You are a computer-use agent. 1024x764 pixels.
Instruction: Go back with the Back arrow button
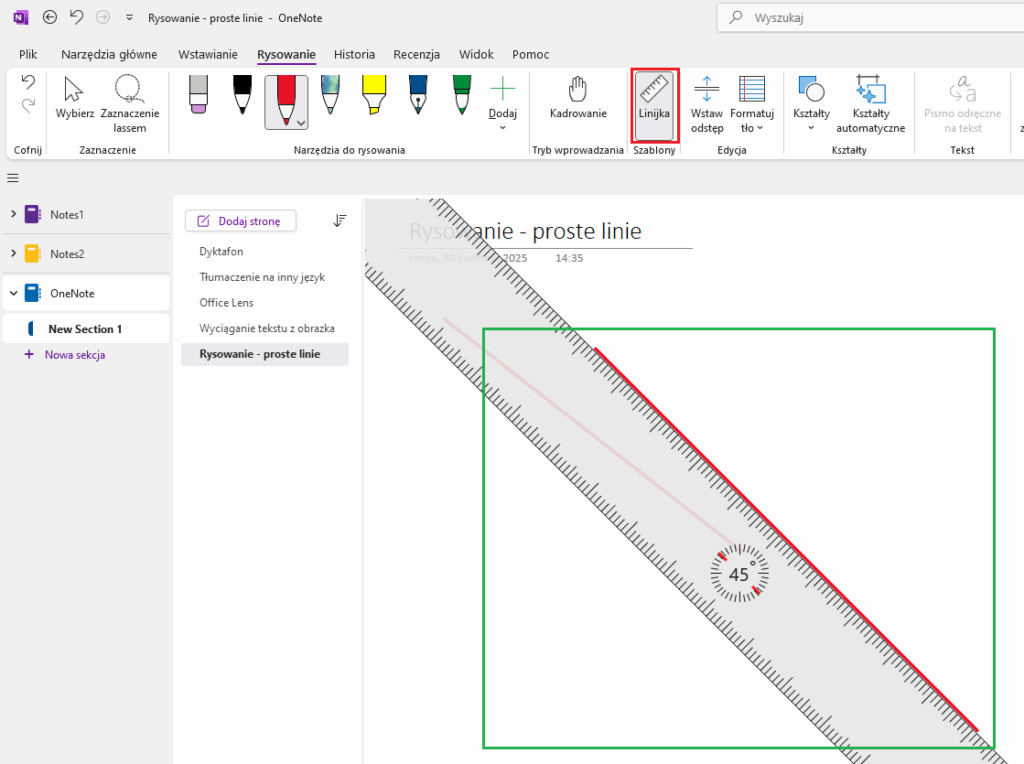tap(50, 18)
